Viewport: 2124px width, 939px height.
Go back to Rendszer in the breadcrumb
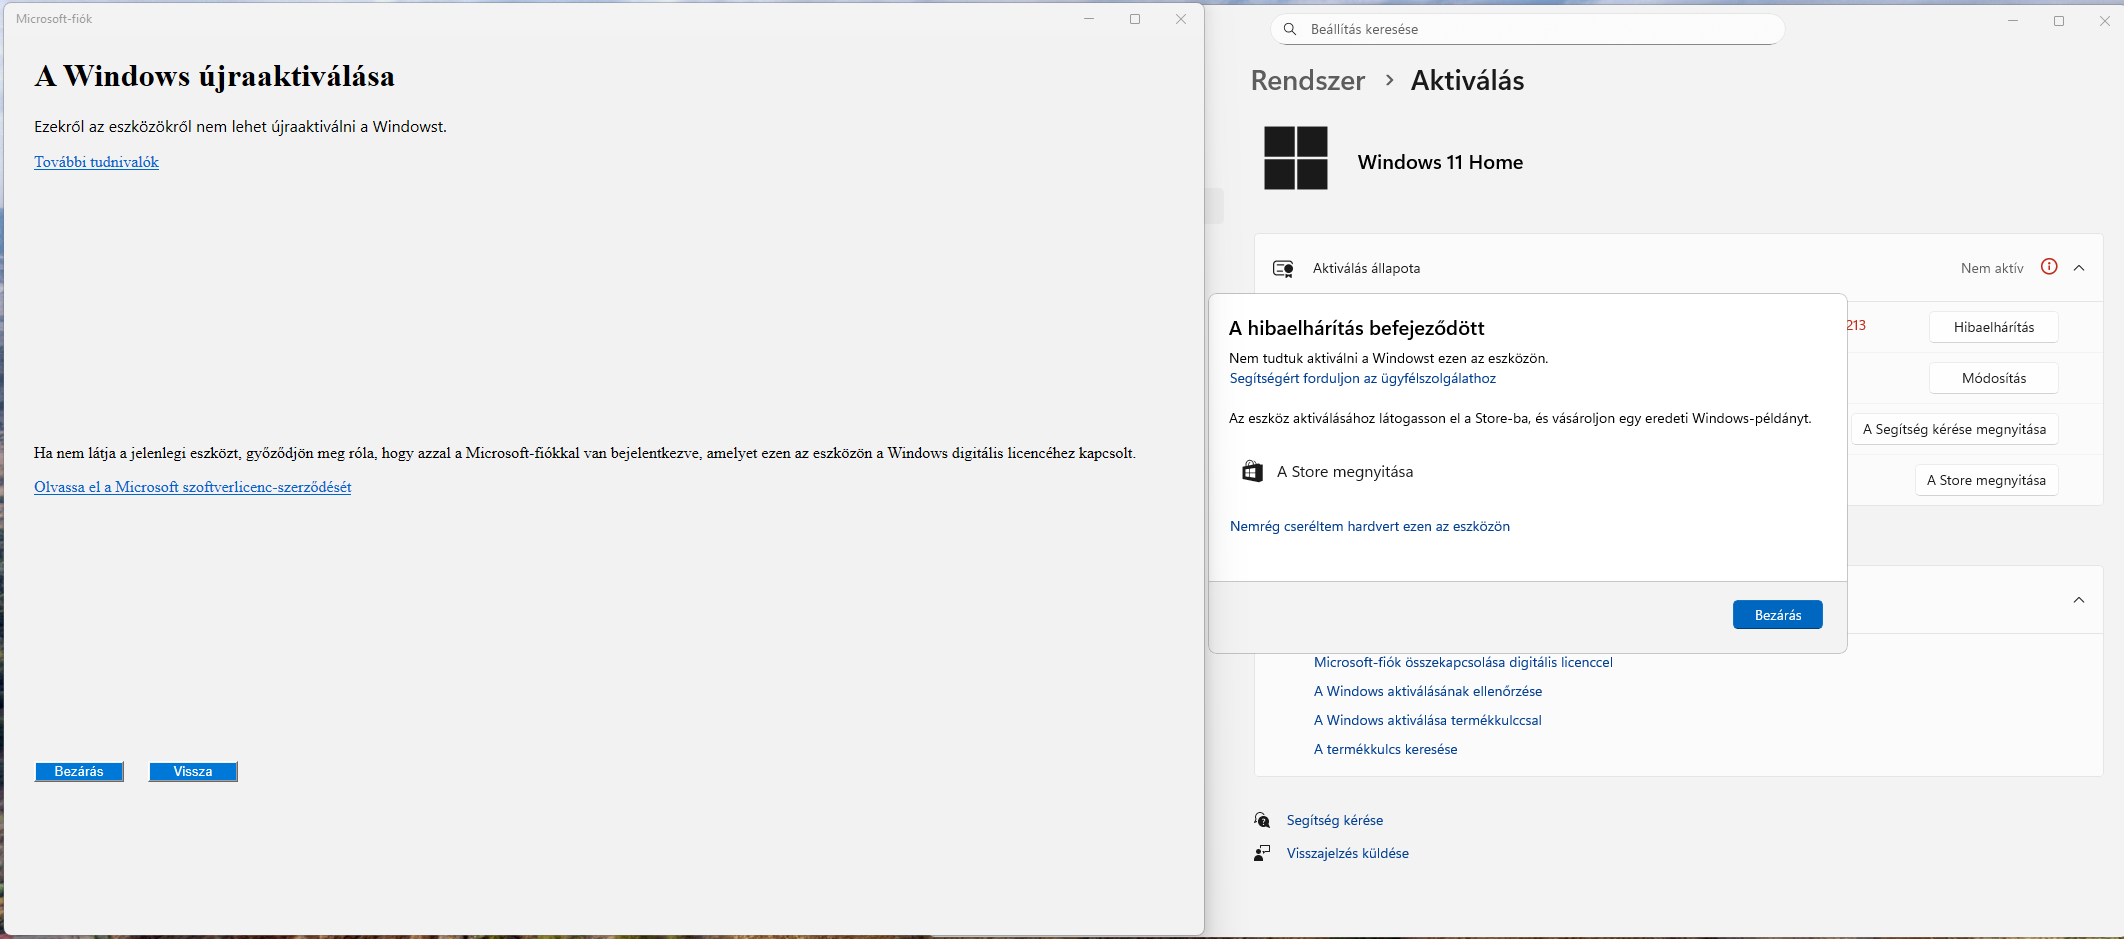(1308, 81)
